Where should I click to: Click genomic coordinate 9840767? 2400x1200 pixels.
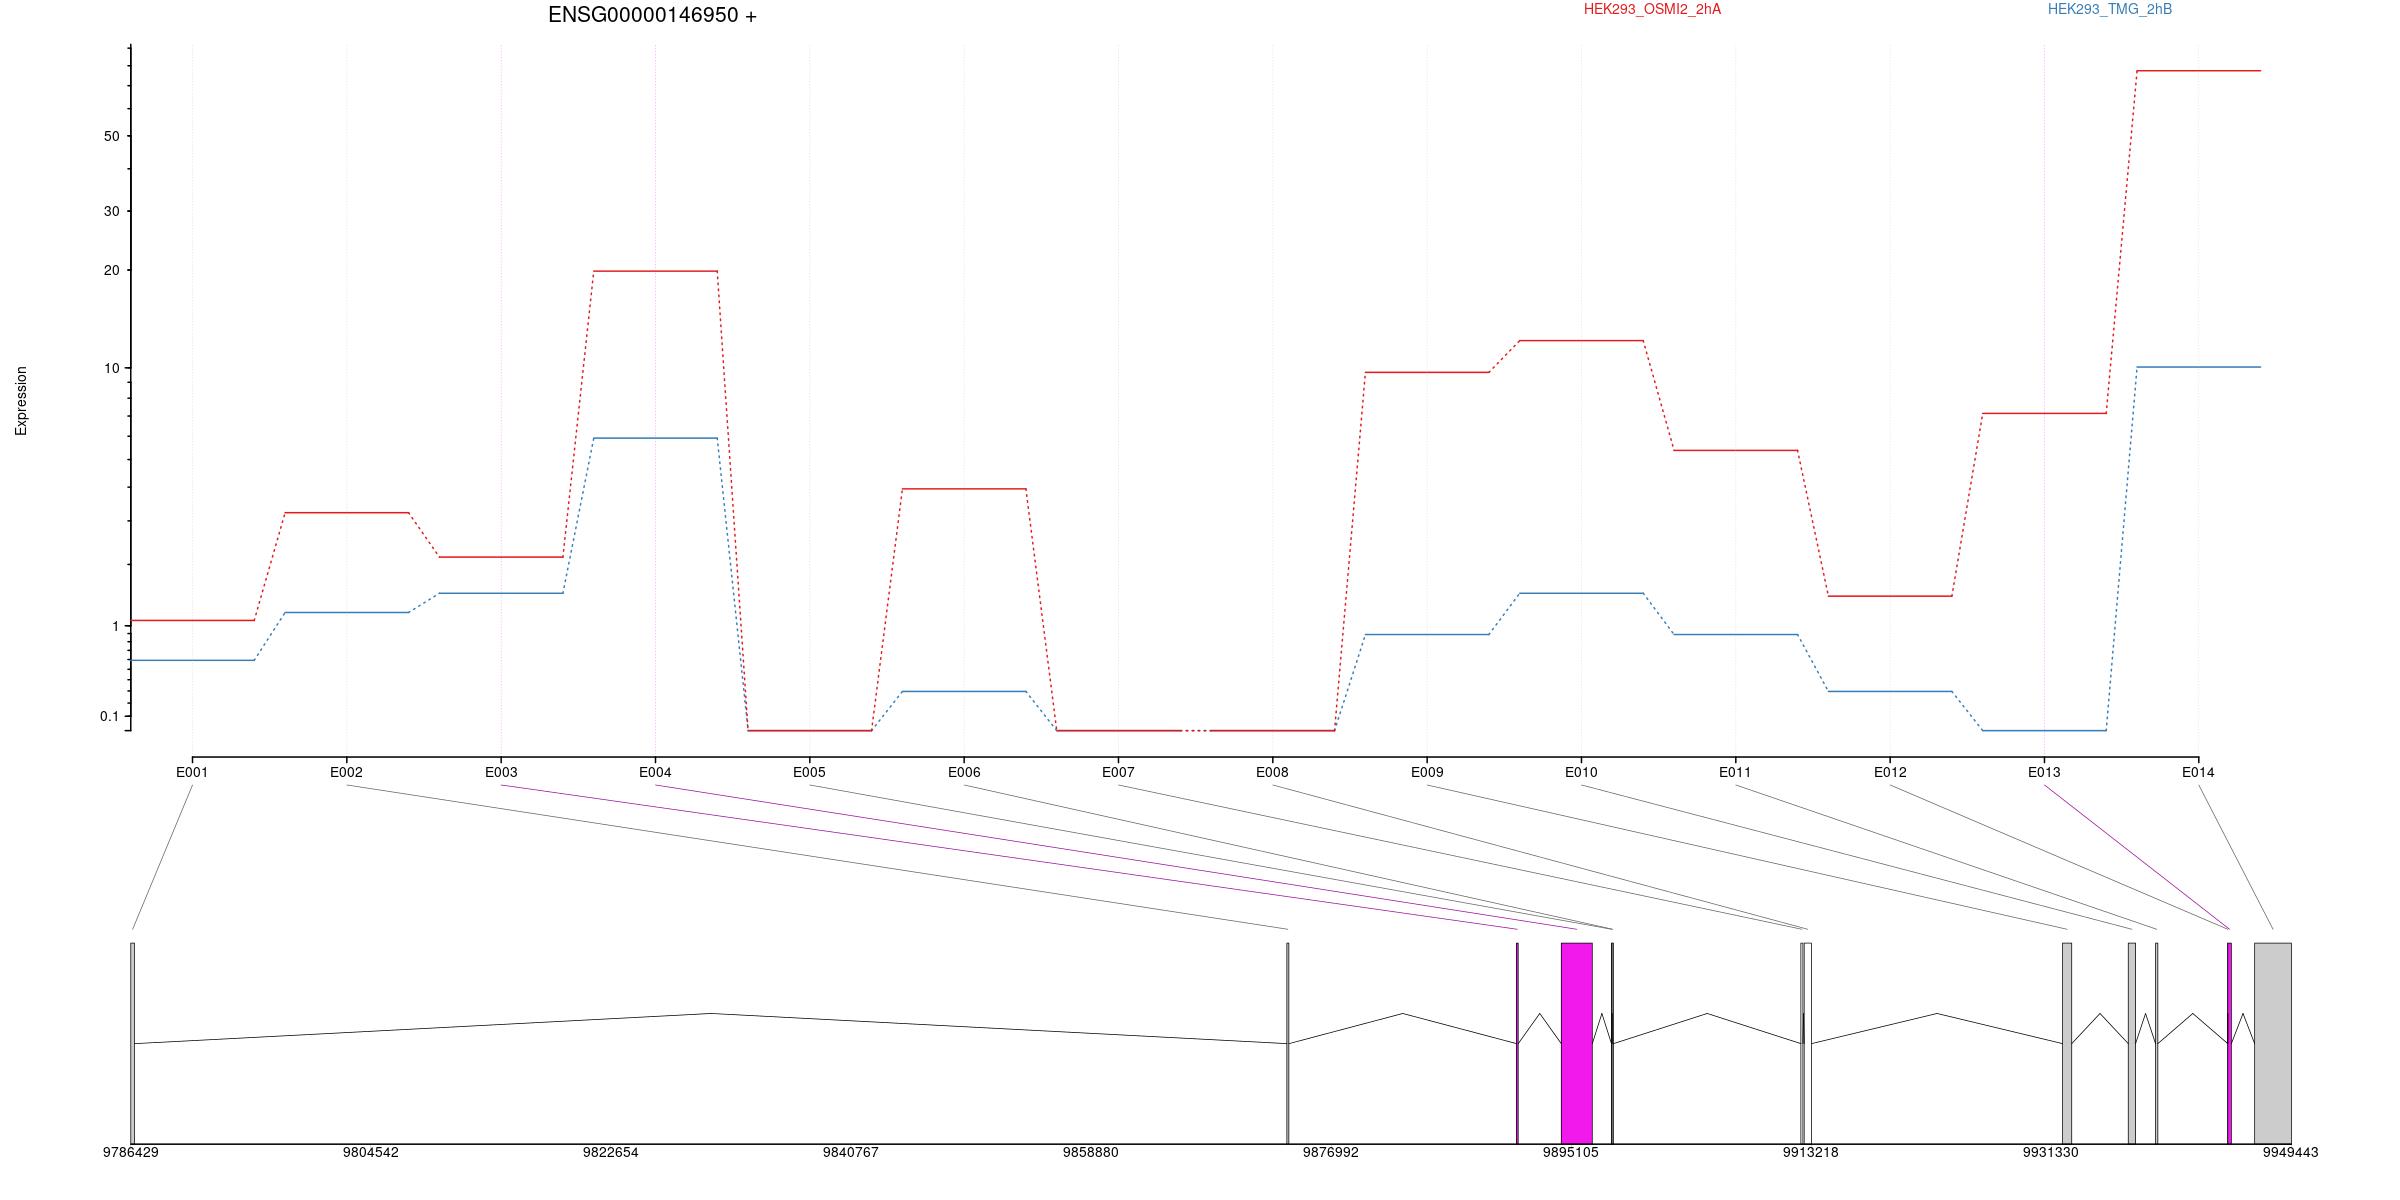tap(851, 1152)
